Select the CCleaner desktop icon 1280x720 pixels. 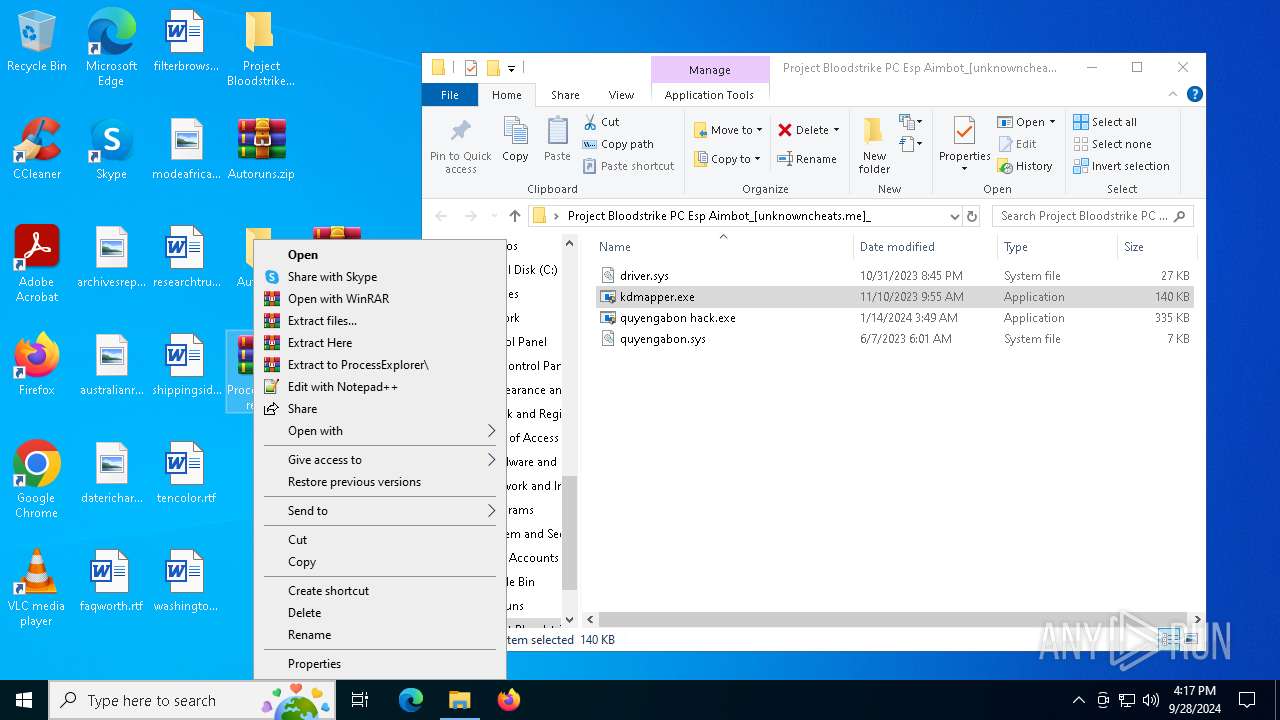pyautogui.click(x=37, y=148)
